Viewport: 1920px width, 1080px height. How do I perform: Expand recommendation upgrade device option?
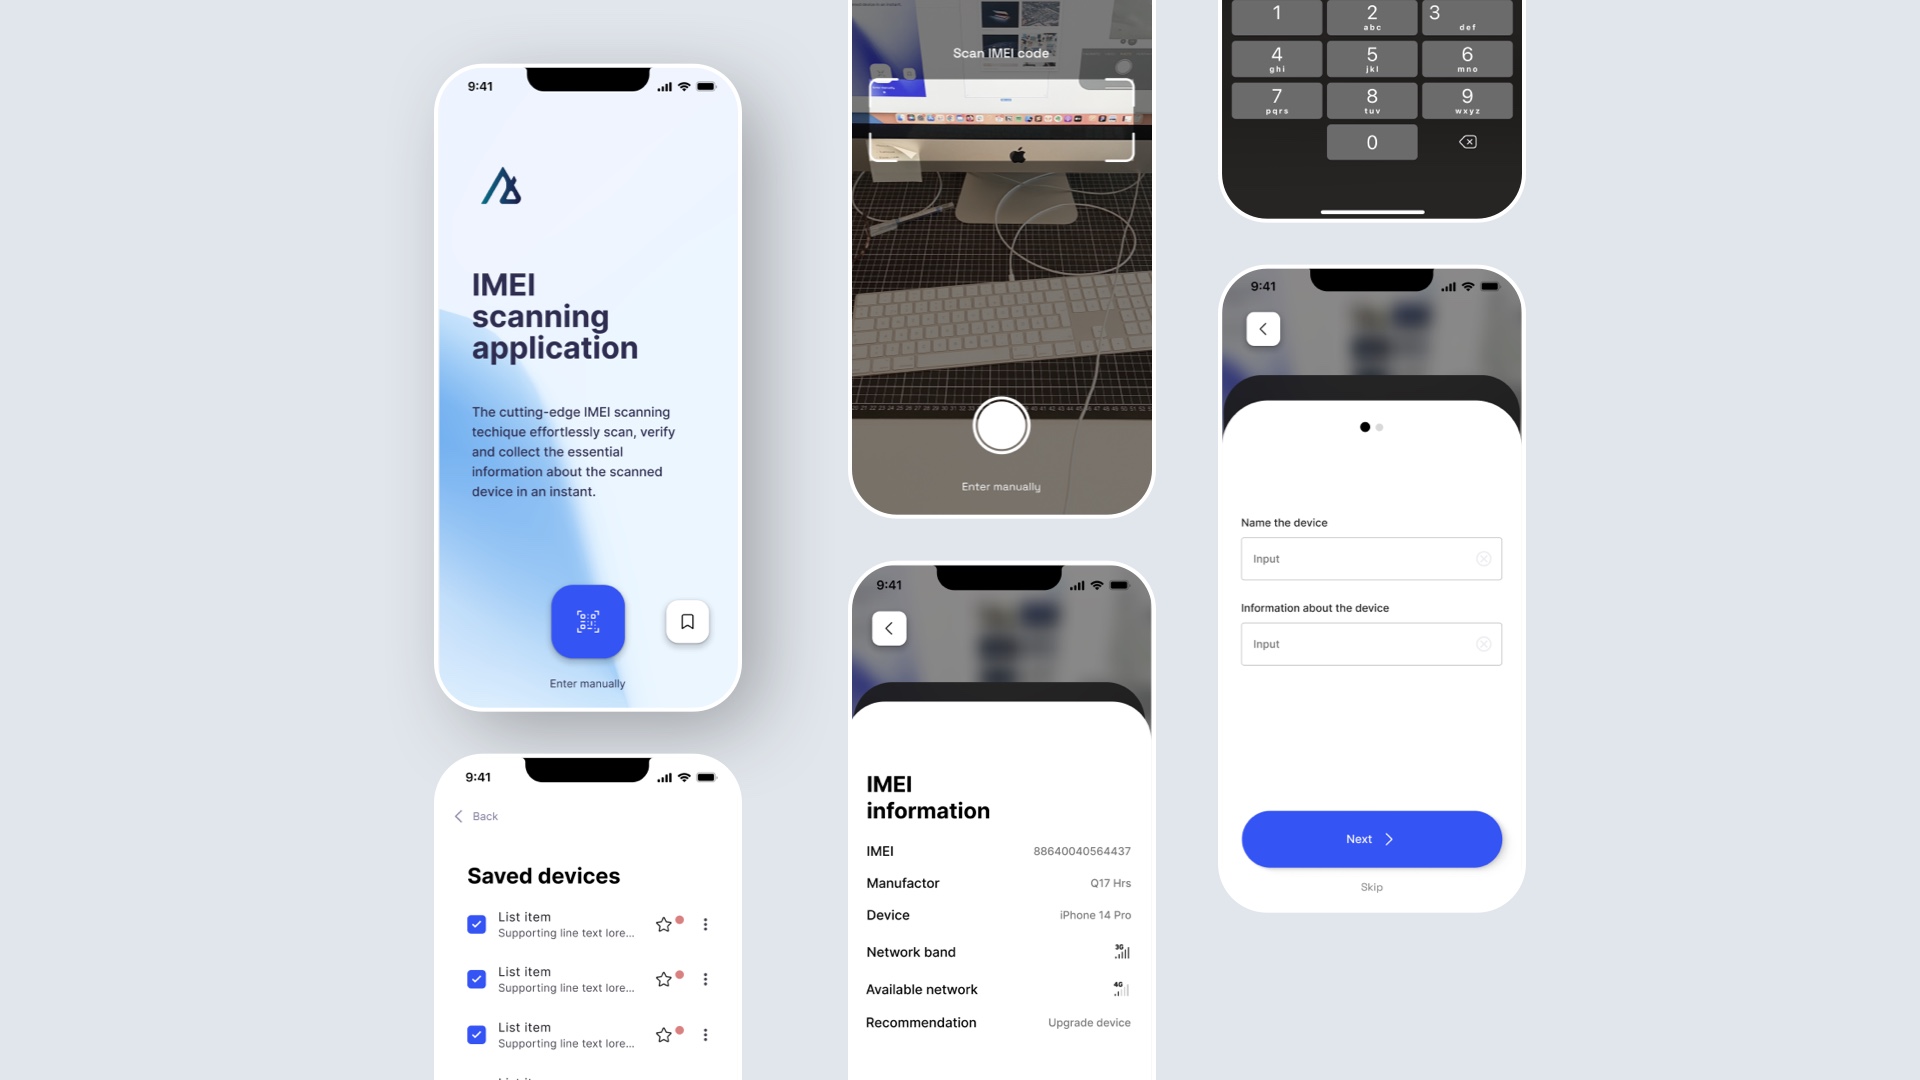1087,1022
